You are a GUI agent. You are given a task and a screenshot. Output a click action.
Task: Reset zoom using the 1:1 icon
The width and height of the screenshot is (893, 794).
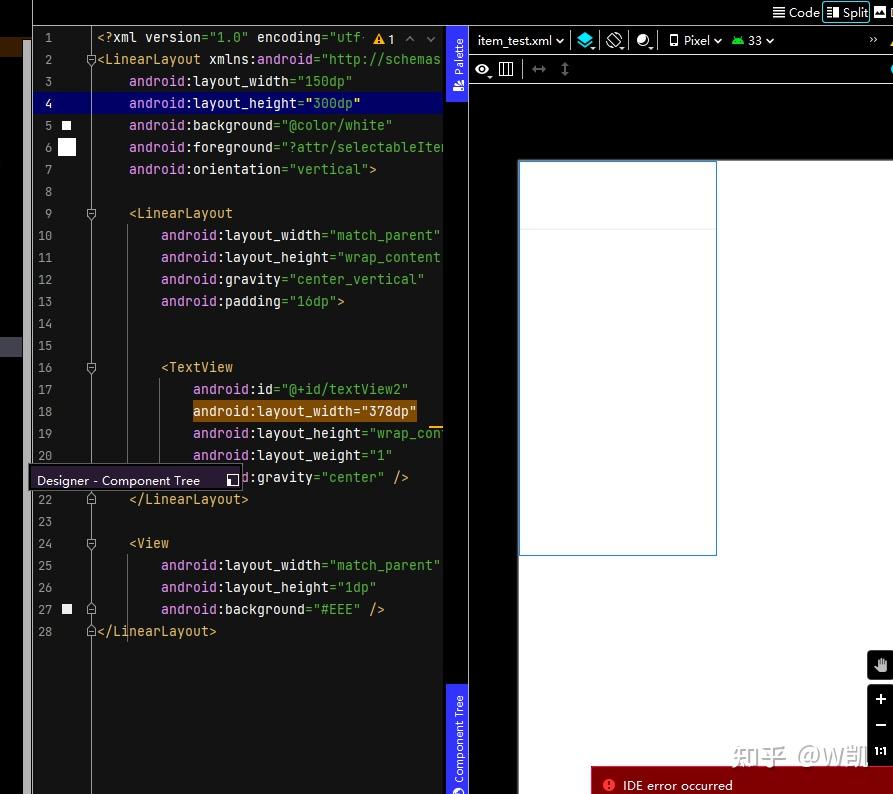pyautogui.click(x=880, y=751)
